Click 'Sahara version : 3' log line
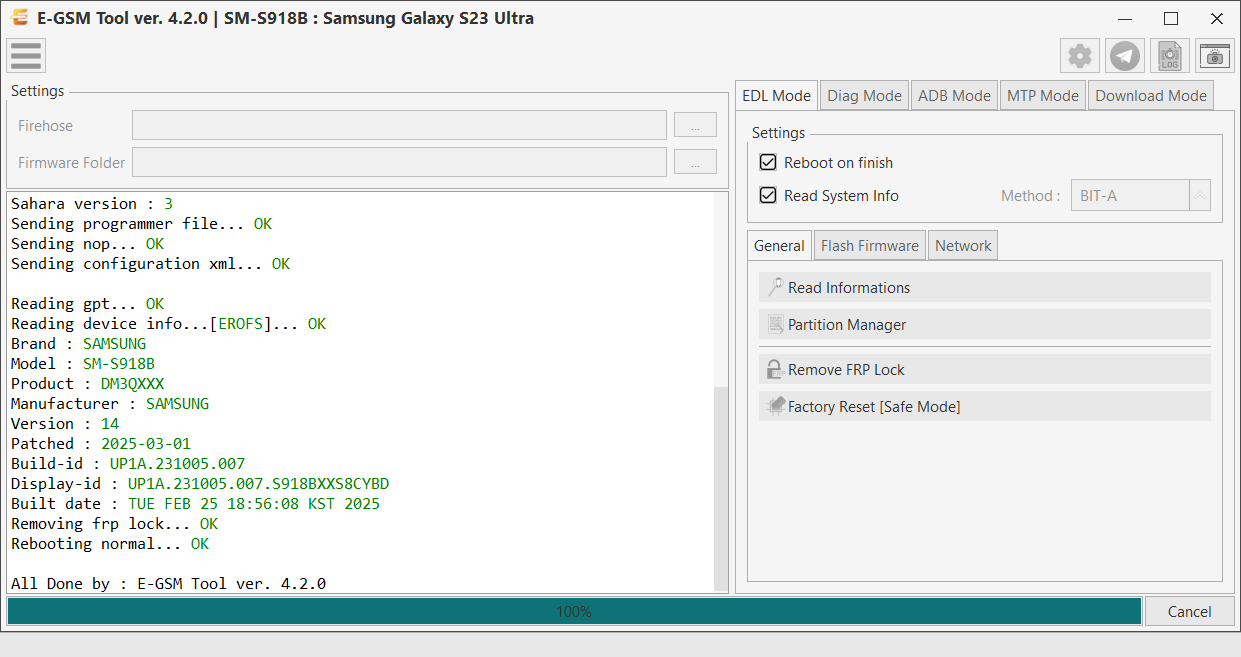This screenshot has width=1241, height=657. pos(92,203)
